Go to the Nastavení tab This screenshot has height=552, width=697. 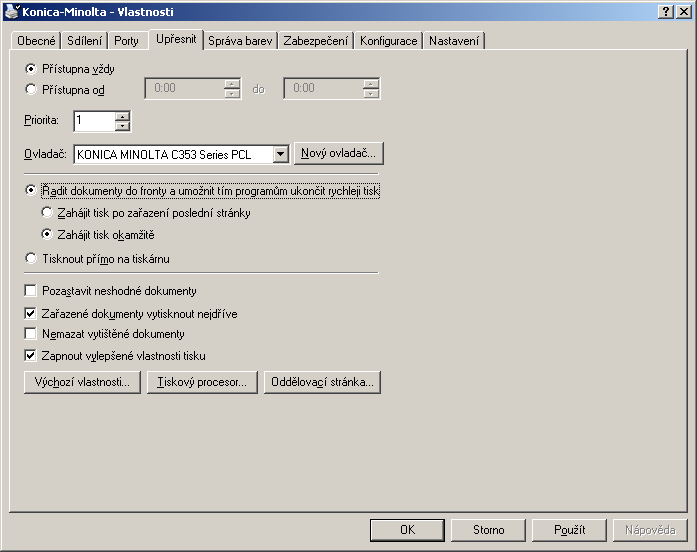(454, 41)
